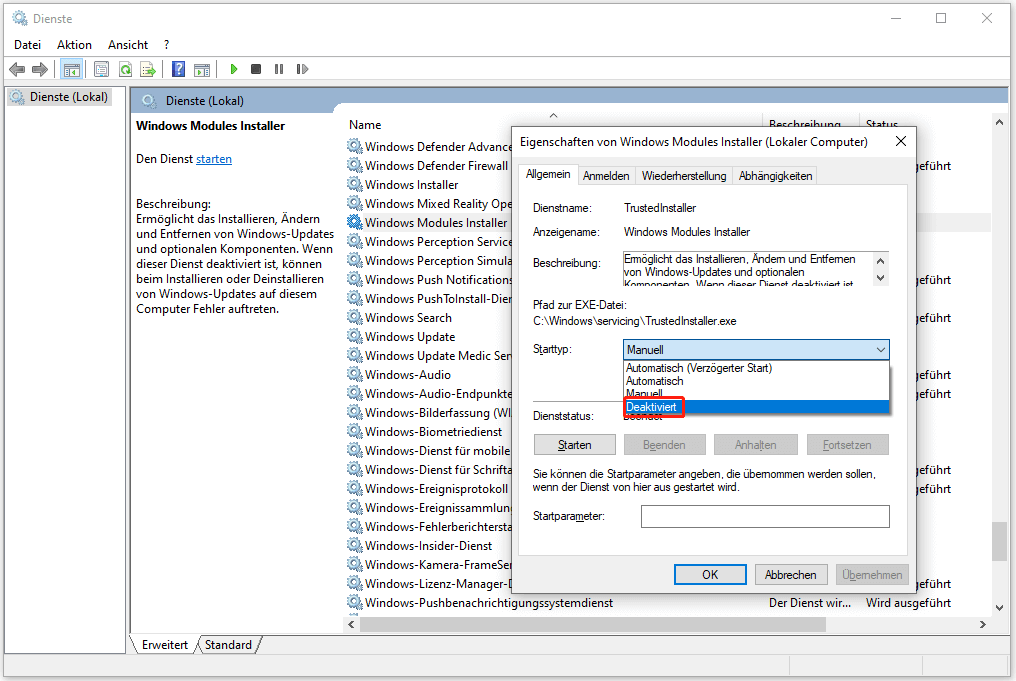
Task: Open the Help toolbar icon
Action: click(x=178, y=69)
